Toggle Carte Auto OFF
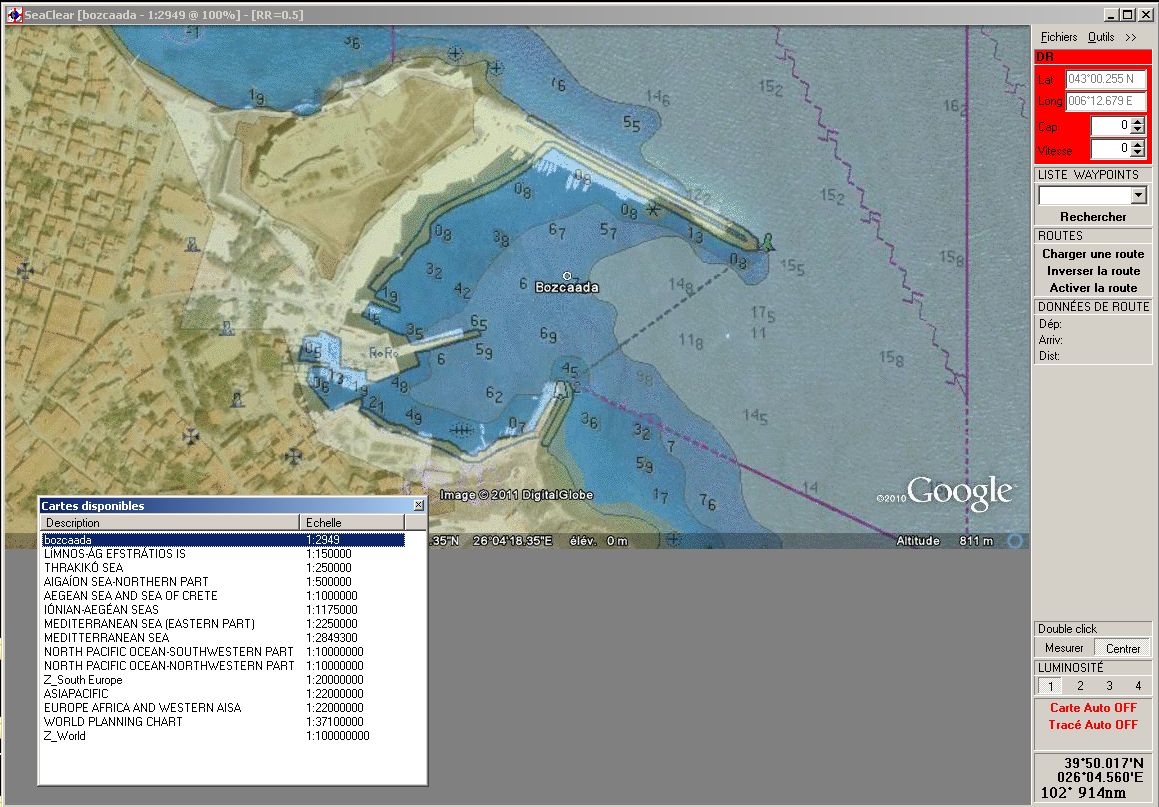The height and width of the screenshot is (807, 1159). coord(1093,707)
